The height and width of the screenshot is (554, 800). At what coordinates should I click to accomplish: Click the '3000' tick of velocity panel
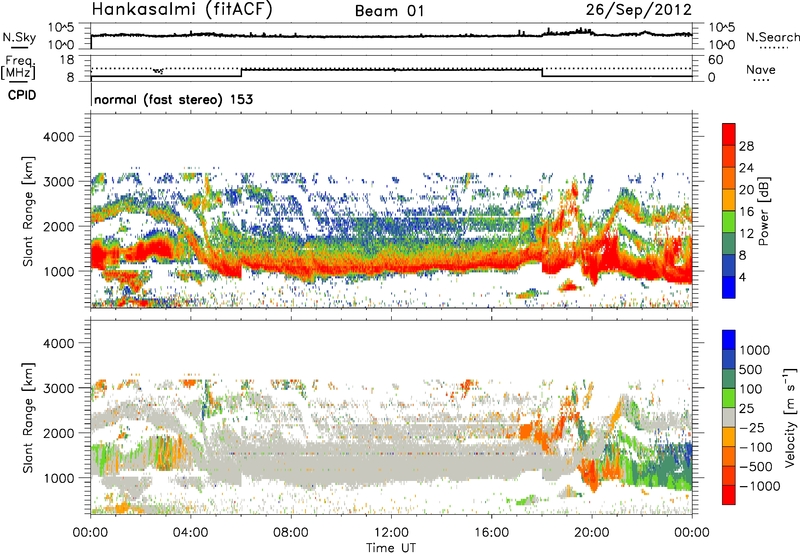pyautogui.click(x=58, y=388)
